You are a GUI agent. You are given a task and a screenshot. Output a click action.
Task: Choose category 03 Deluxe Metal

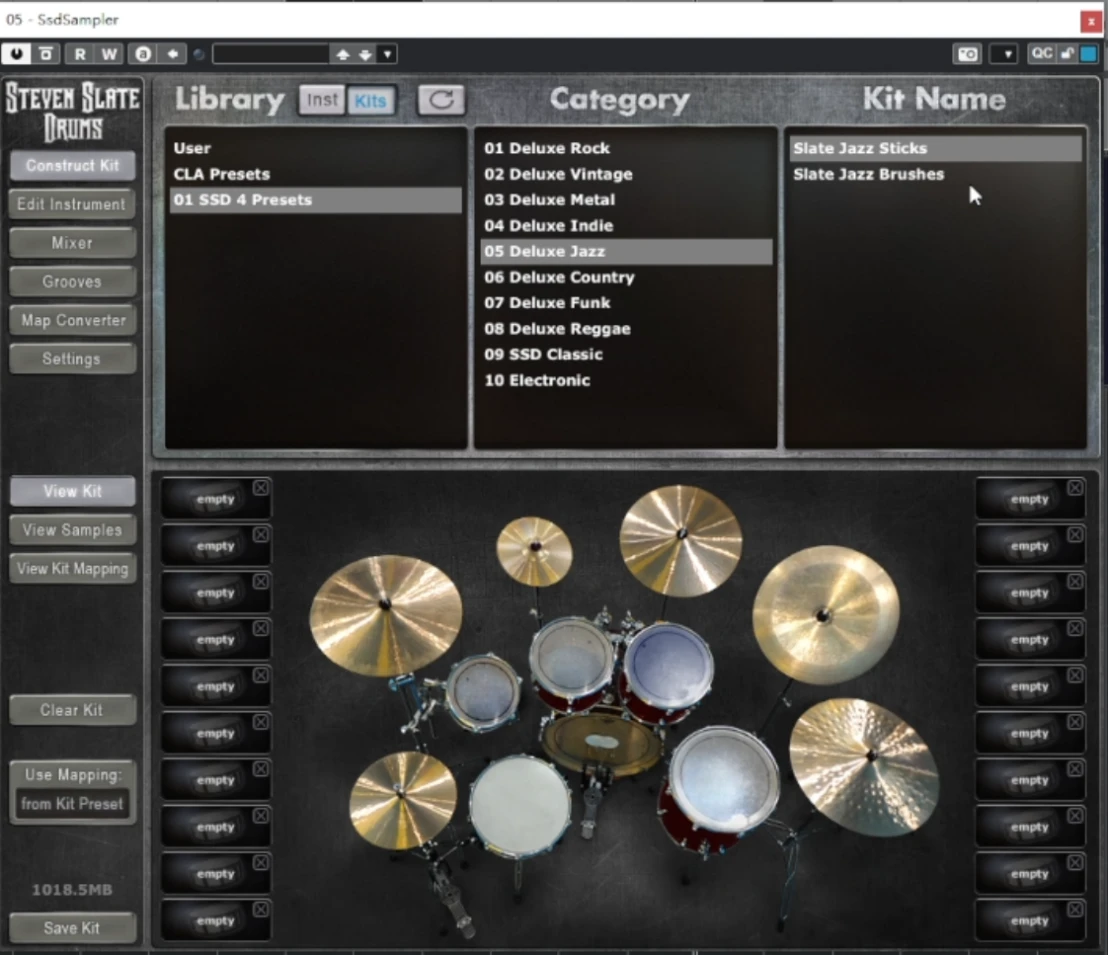626,200
